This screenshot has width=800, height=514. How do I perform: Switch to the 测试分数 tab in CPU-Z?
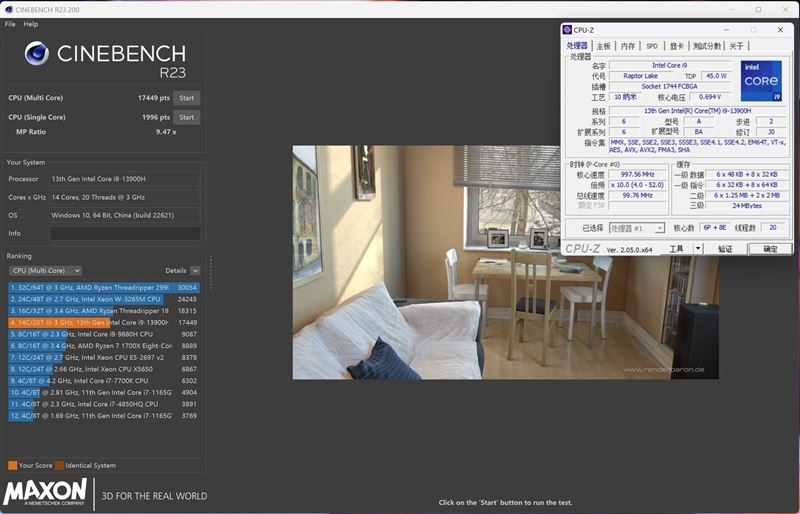click(x=707, y=46)
